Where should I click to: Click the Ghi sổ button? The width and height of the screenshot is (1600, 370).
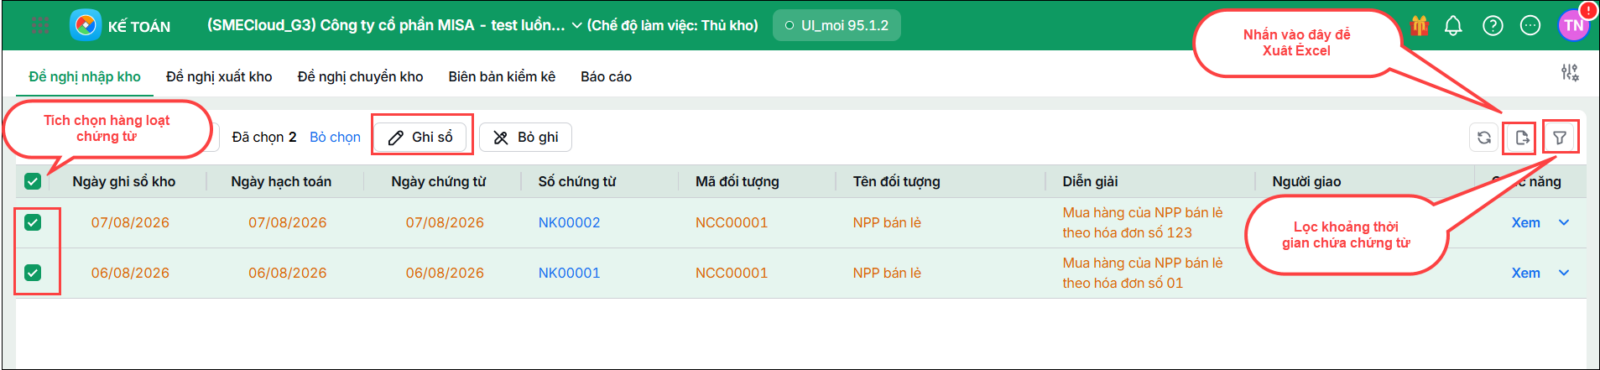click(x=421, y=137)
